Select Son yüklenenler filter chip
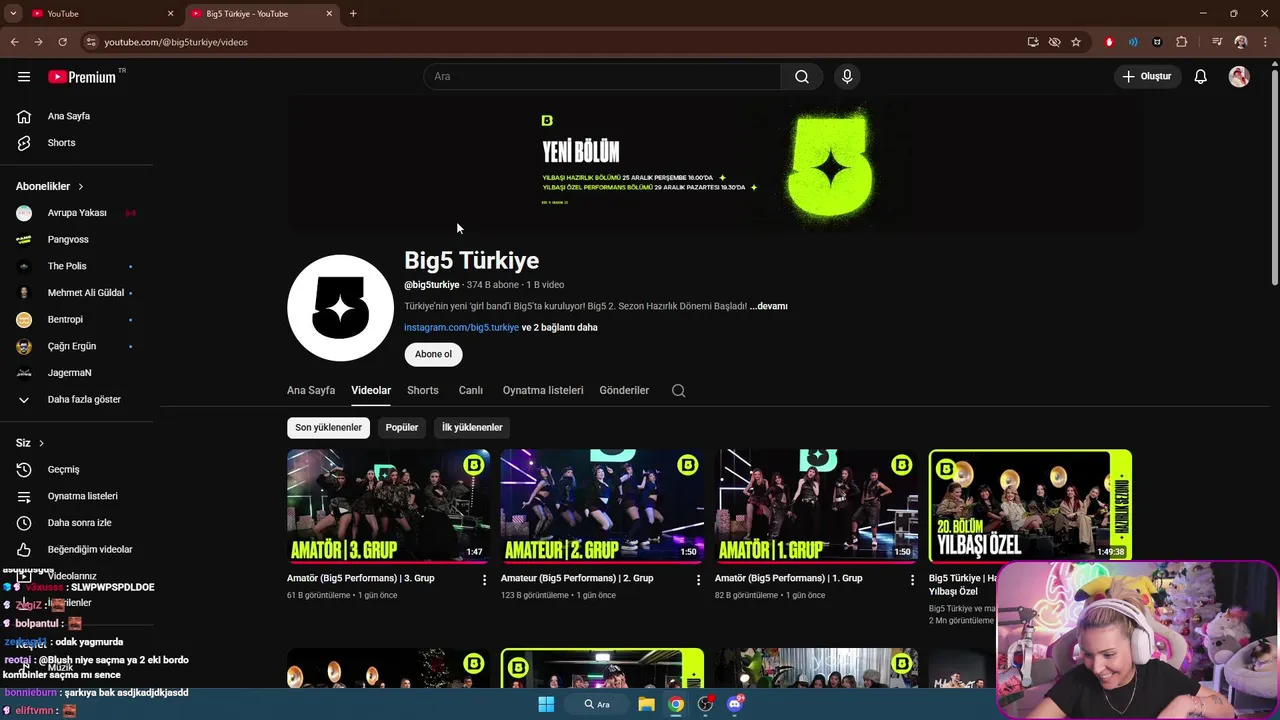 pos(328,427)
